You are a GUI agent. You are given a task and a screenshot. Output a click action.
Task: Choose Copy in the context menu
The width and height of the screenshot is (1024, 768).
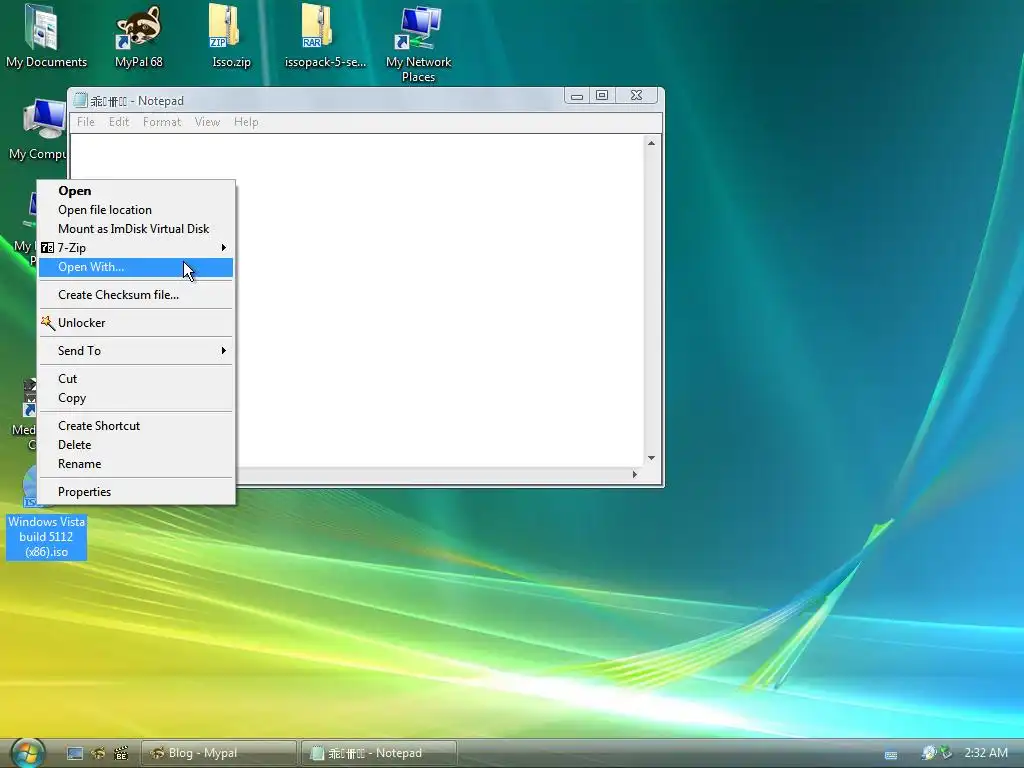[136, 398]
